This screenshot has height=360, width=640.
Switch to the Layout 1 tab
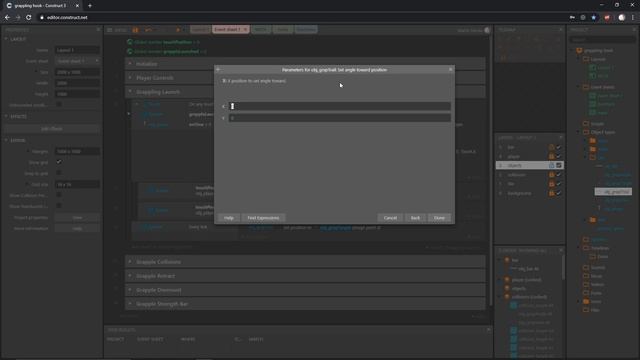pyautogui.click(x=200, y=30)
